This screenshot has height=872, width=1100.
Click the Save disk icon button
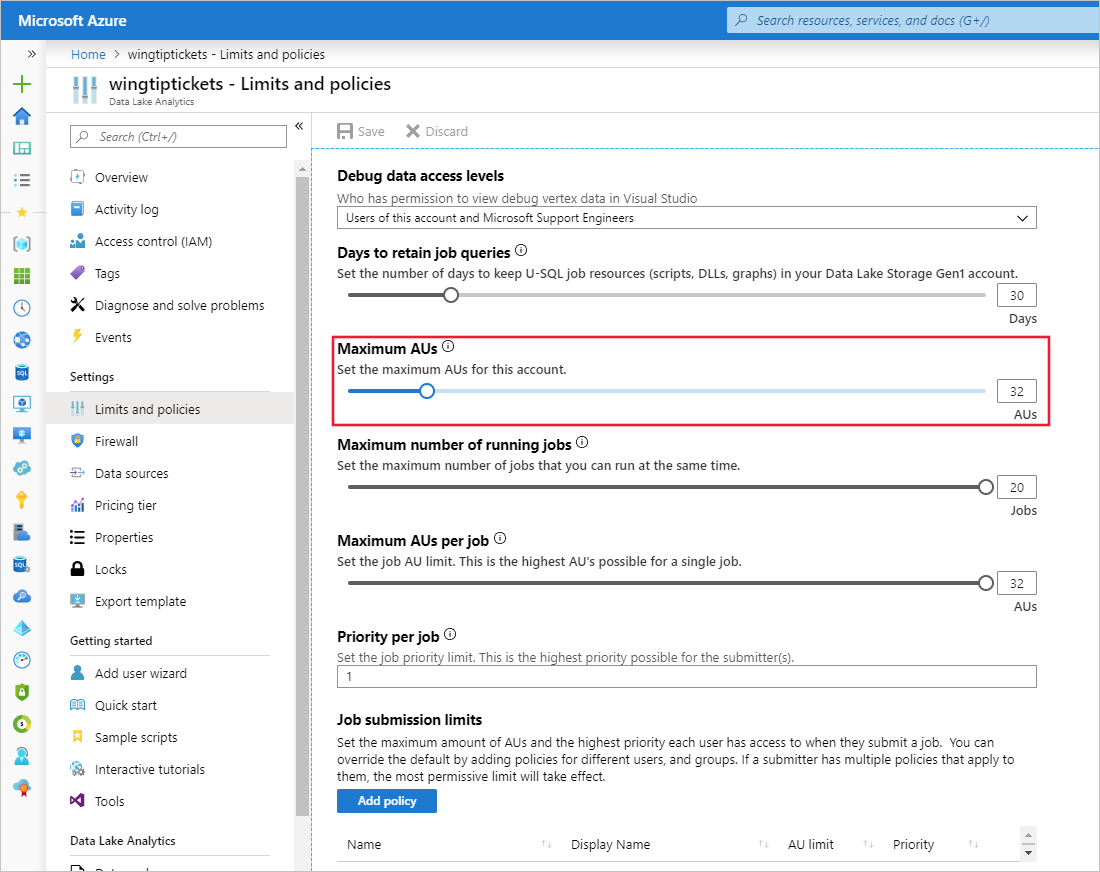click(360, 131)
